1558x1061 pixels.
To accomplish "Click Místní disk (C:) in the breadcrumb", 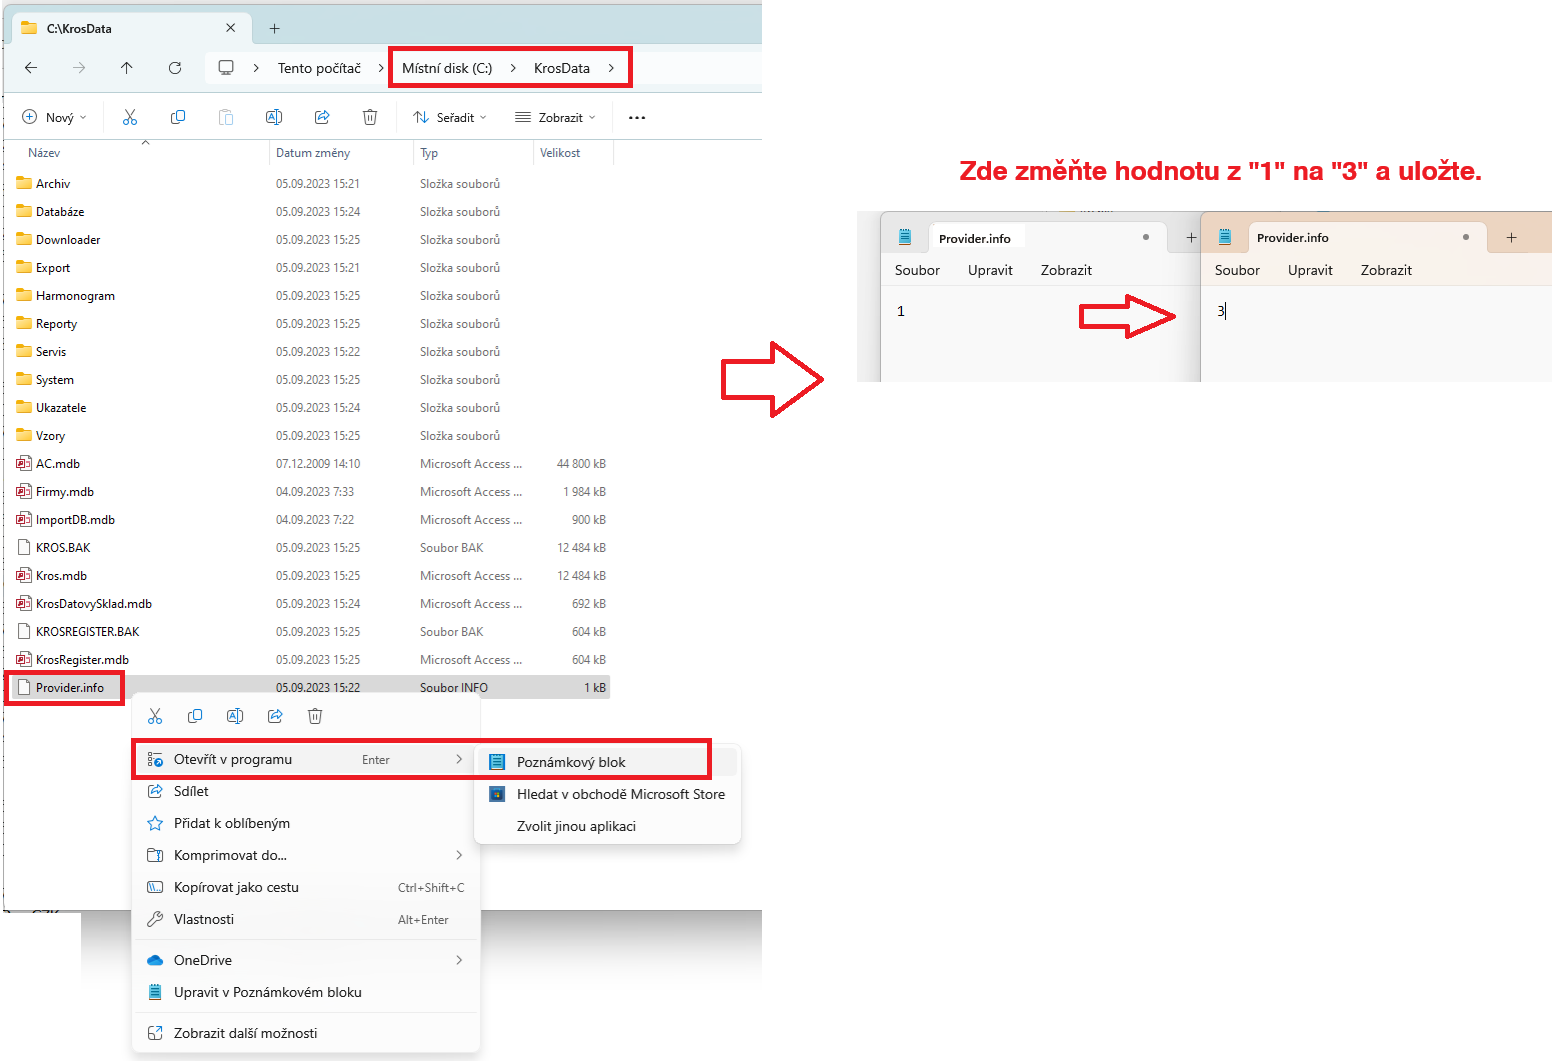I will [x=447, y=68].
